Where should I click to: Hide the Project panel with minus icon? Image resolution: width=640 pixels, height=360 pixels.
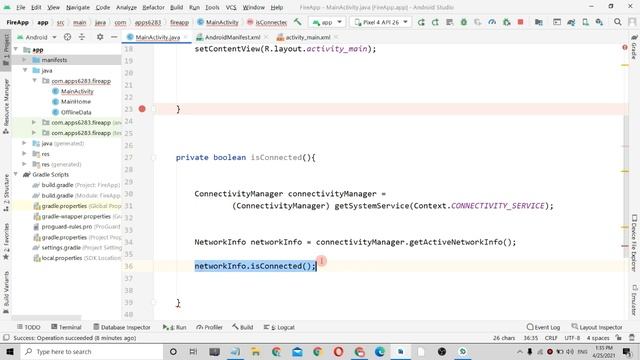tap(114, 37)
